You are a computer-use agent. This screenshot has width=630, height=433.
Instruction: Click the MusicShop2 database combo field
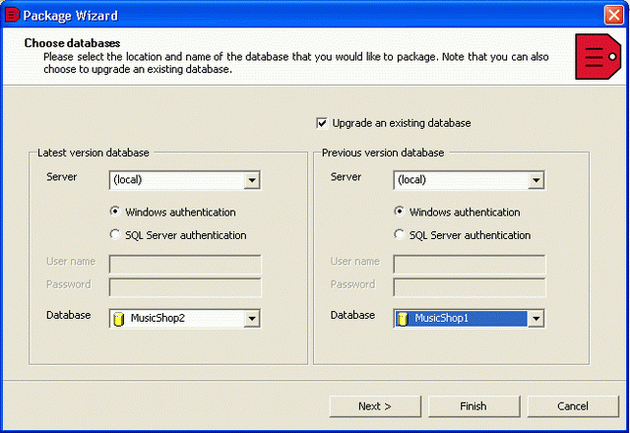click(x=184, y=319)
